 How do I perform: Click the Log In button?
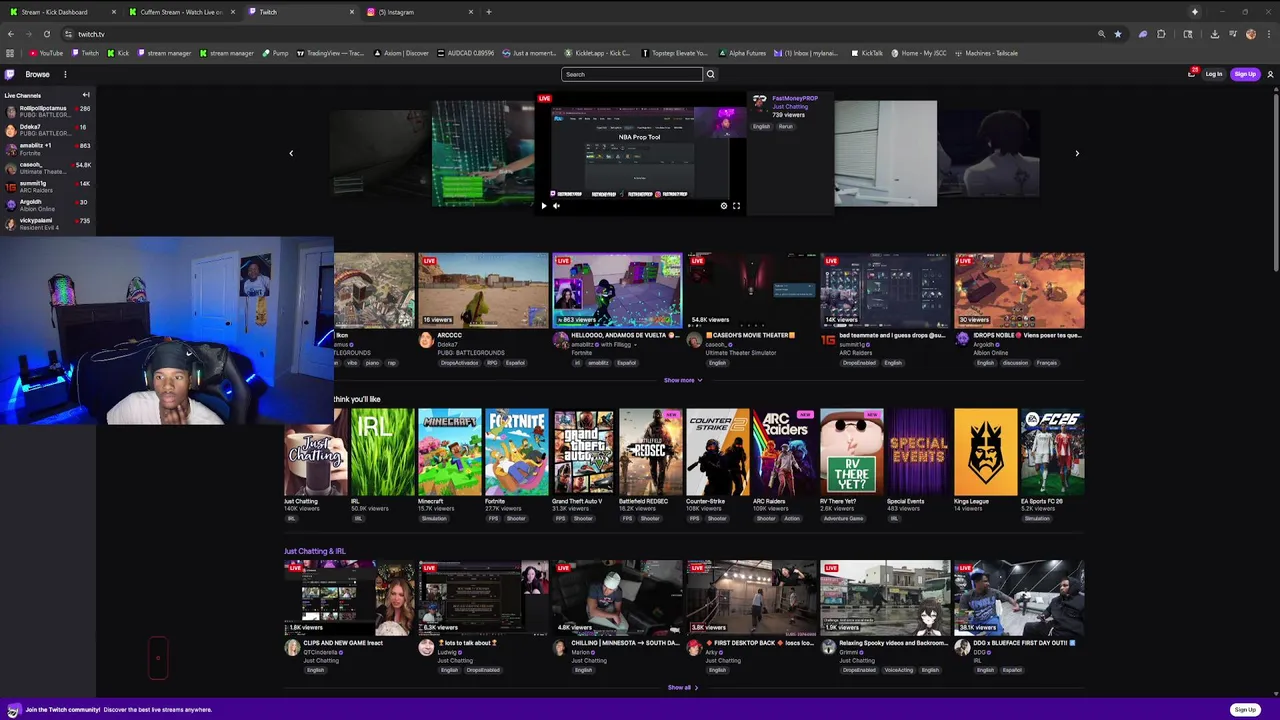pos(1213,74)
